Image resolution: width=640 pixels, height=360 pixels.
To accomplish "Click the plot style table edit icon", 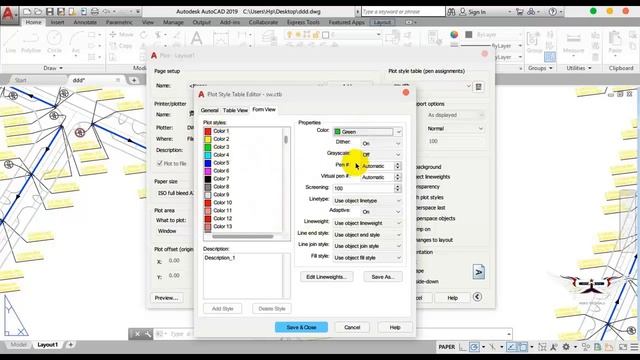I will click(x=478, y=87).
